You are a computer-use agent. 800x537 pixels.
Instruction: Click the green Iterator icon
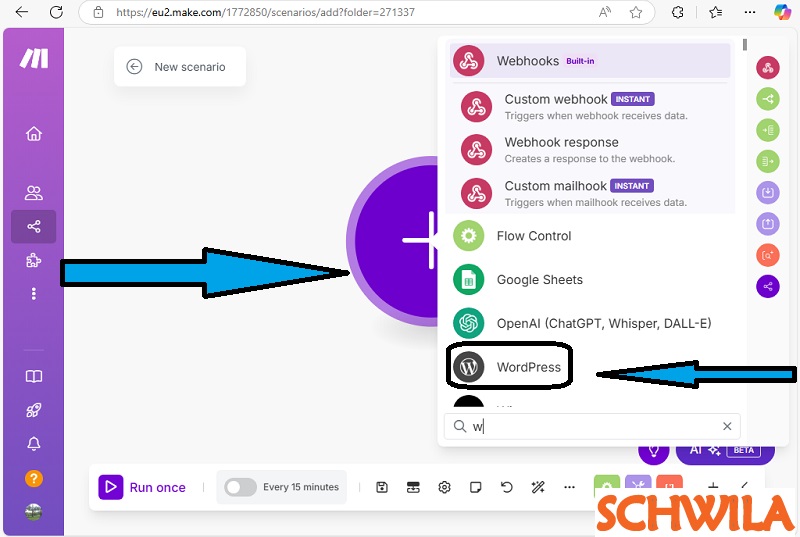pyautogui.click(x=767, y=161)
